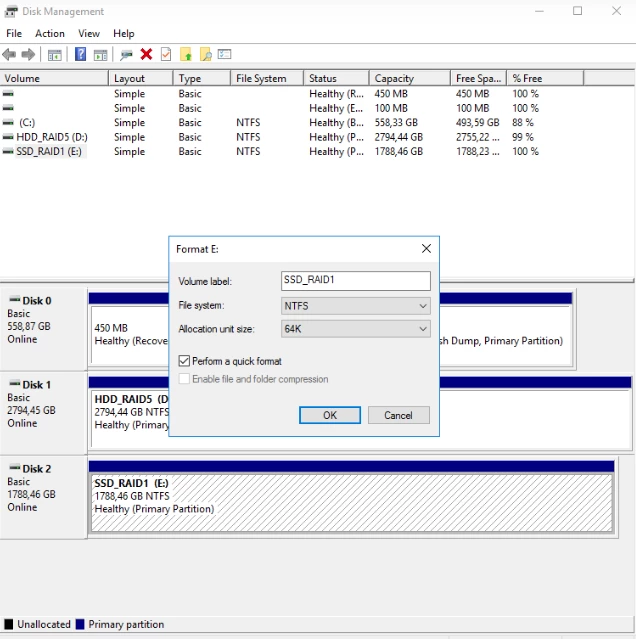636x639 pixels.
Task: Open the Action menu
Action: tap(50, 33)
